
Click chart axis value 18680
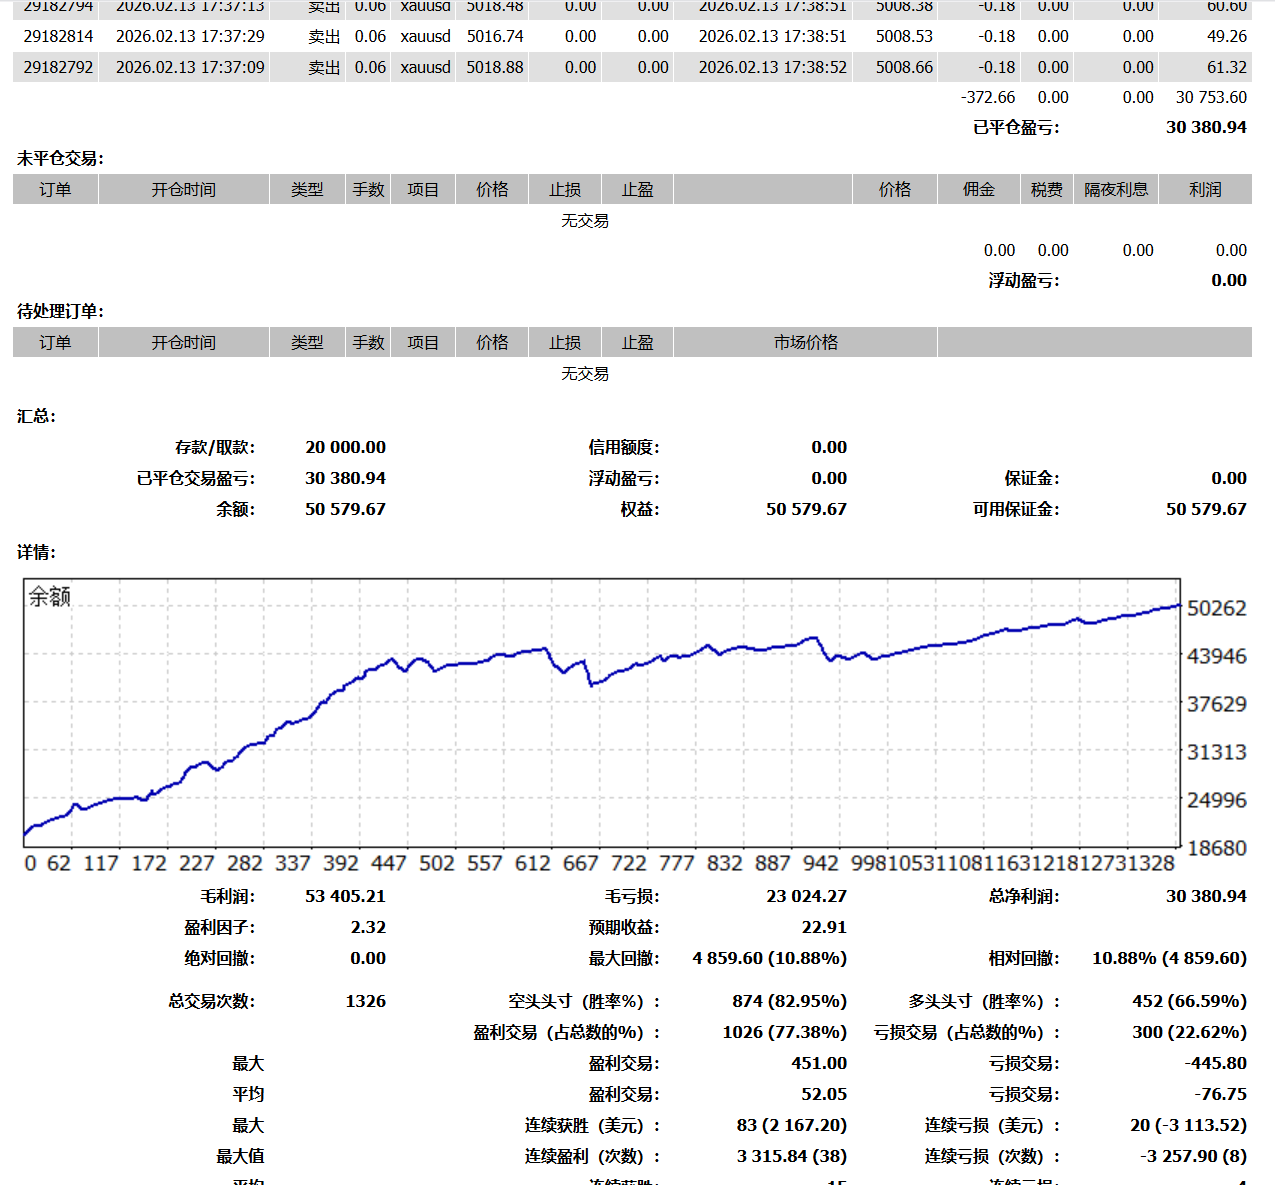1217,848
